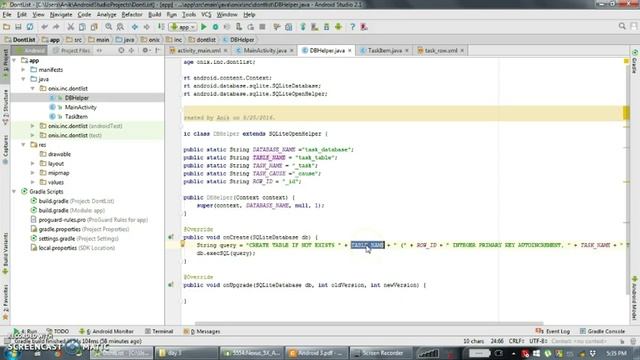Click the Project Structure icon

click(x=289, y=27)
